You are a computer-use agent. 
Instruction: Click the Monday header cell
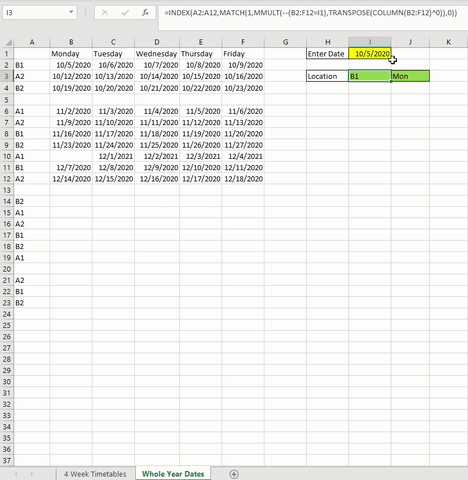(71, 54)
